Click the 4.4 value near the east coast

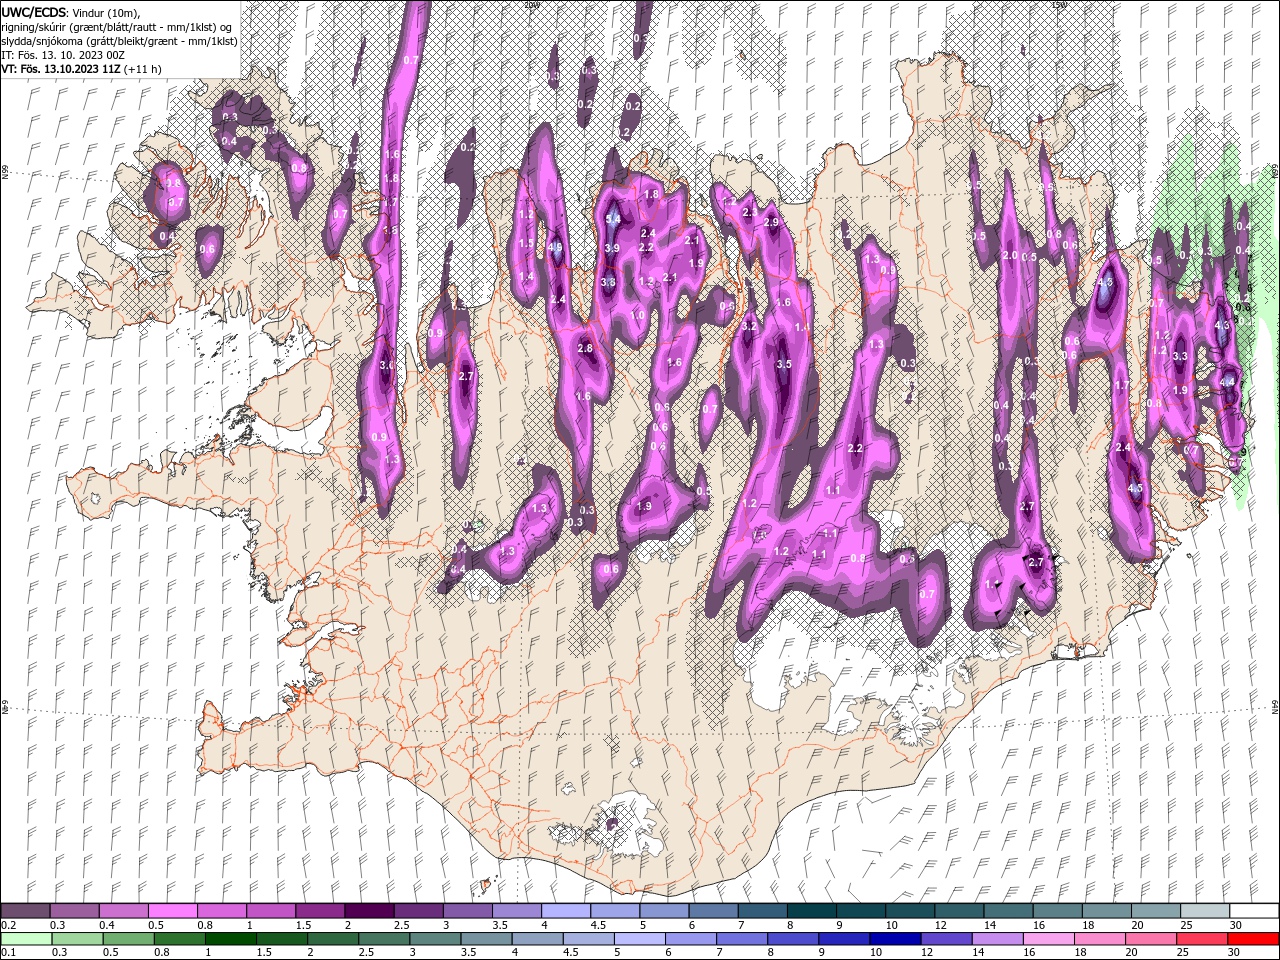[x=1227, y=381]
